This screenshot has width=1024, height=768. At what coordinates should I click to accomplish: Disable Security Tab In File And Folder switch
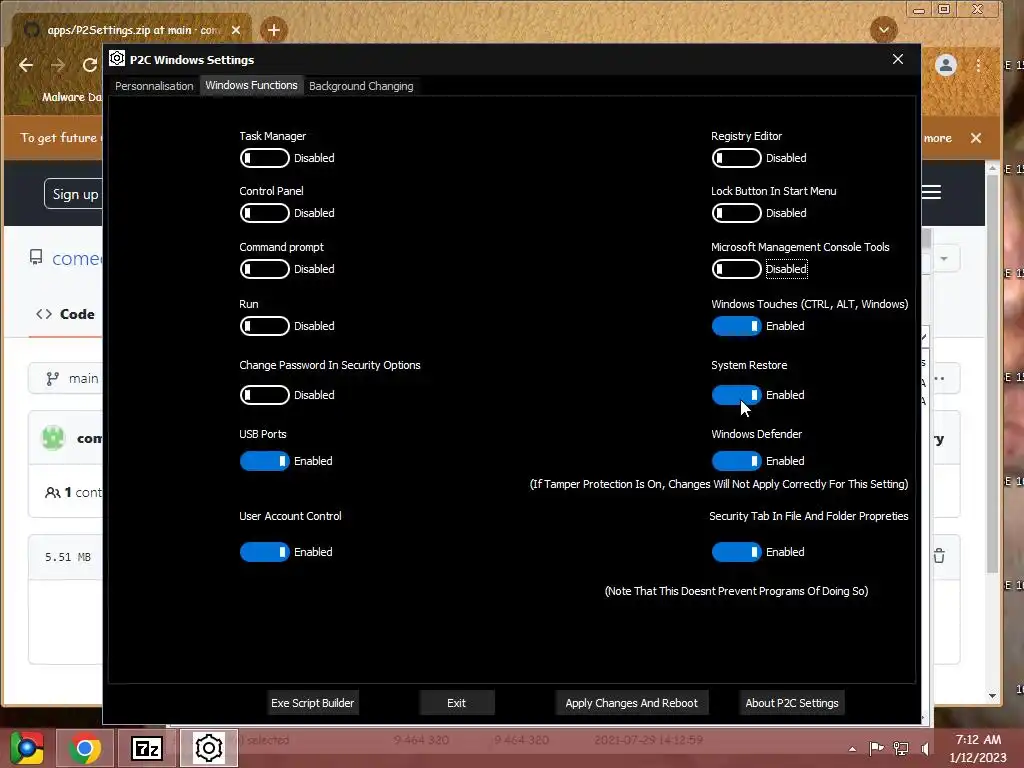click(x=736, y=552)
